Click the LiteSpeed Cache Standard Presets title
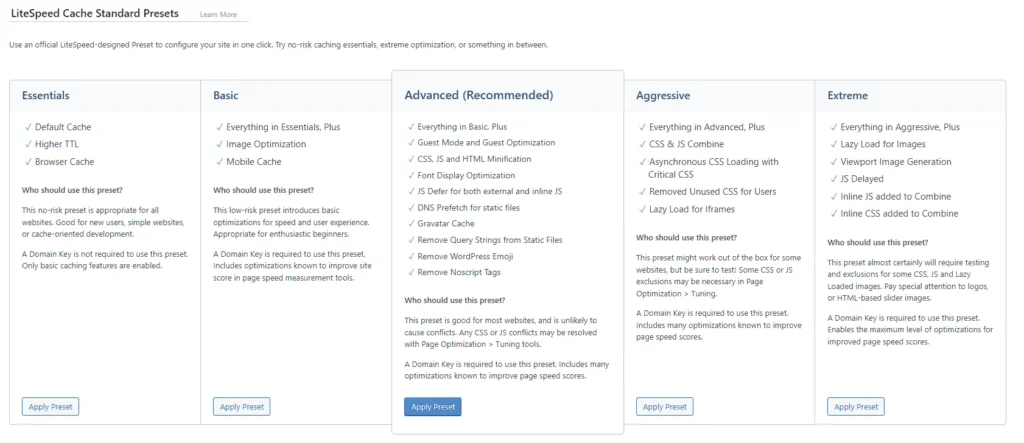 click(x=95, y=13)
